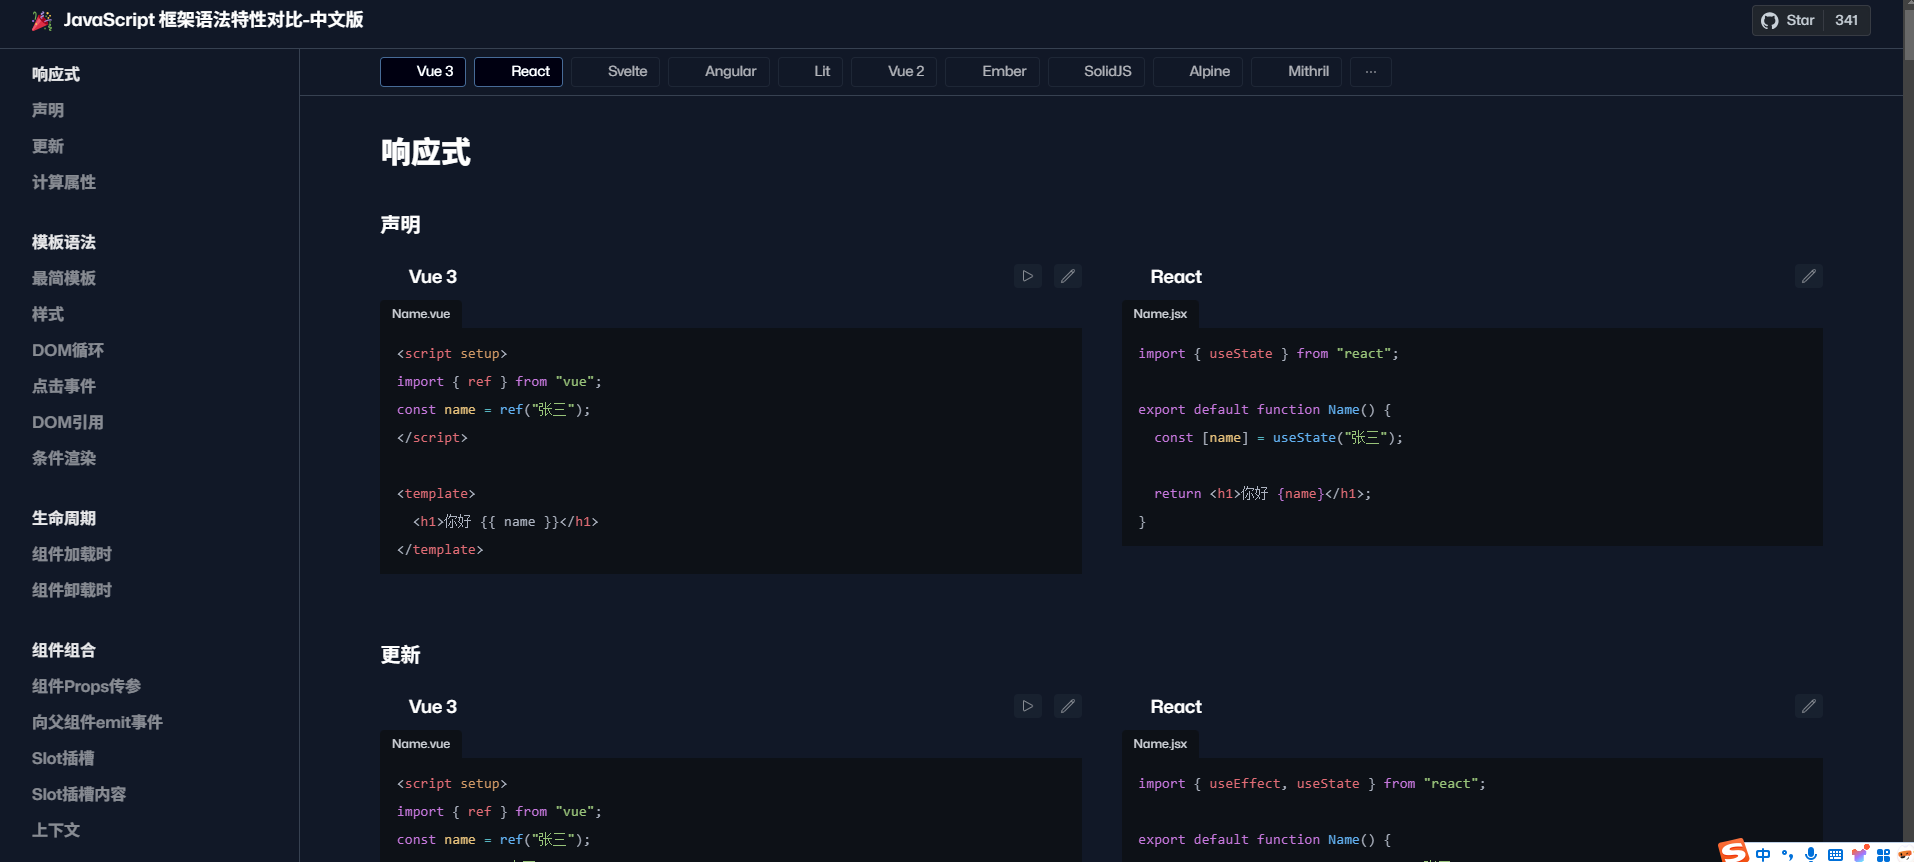Jump to DOM循环 sidebar link
Viewport: 1914px width, 862px height.
tap(68, 350)
